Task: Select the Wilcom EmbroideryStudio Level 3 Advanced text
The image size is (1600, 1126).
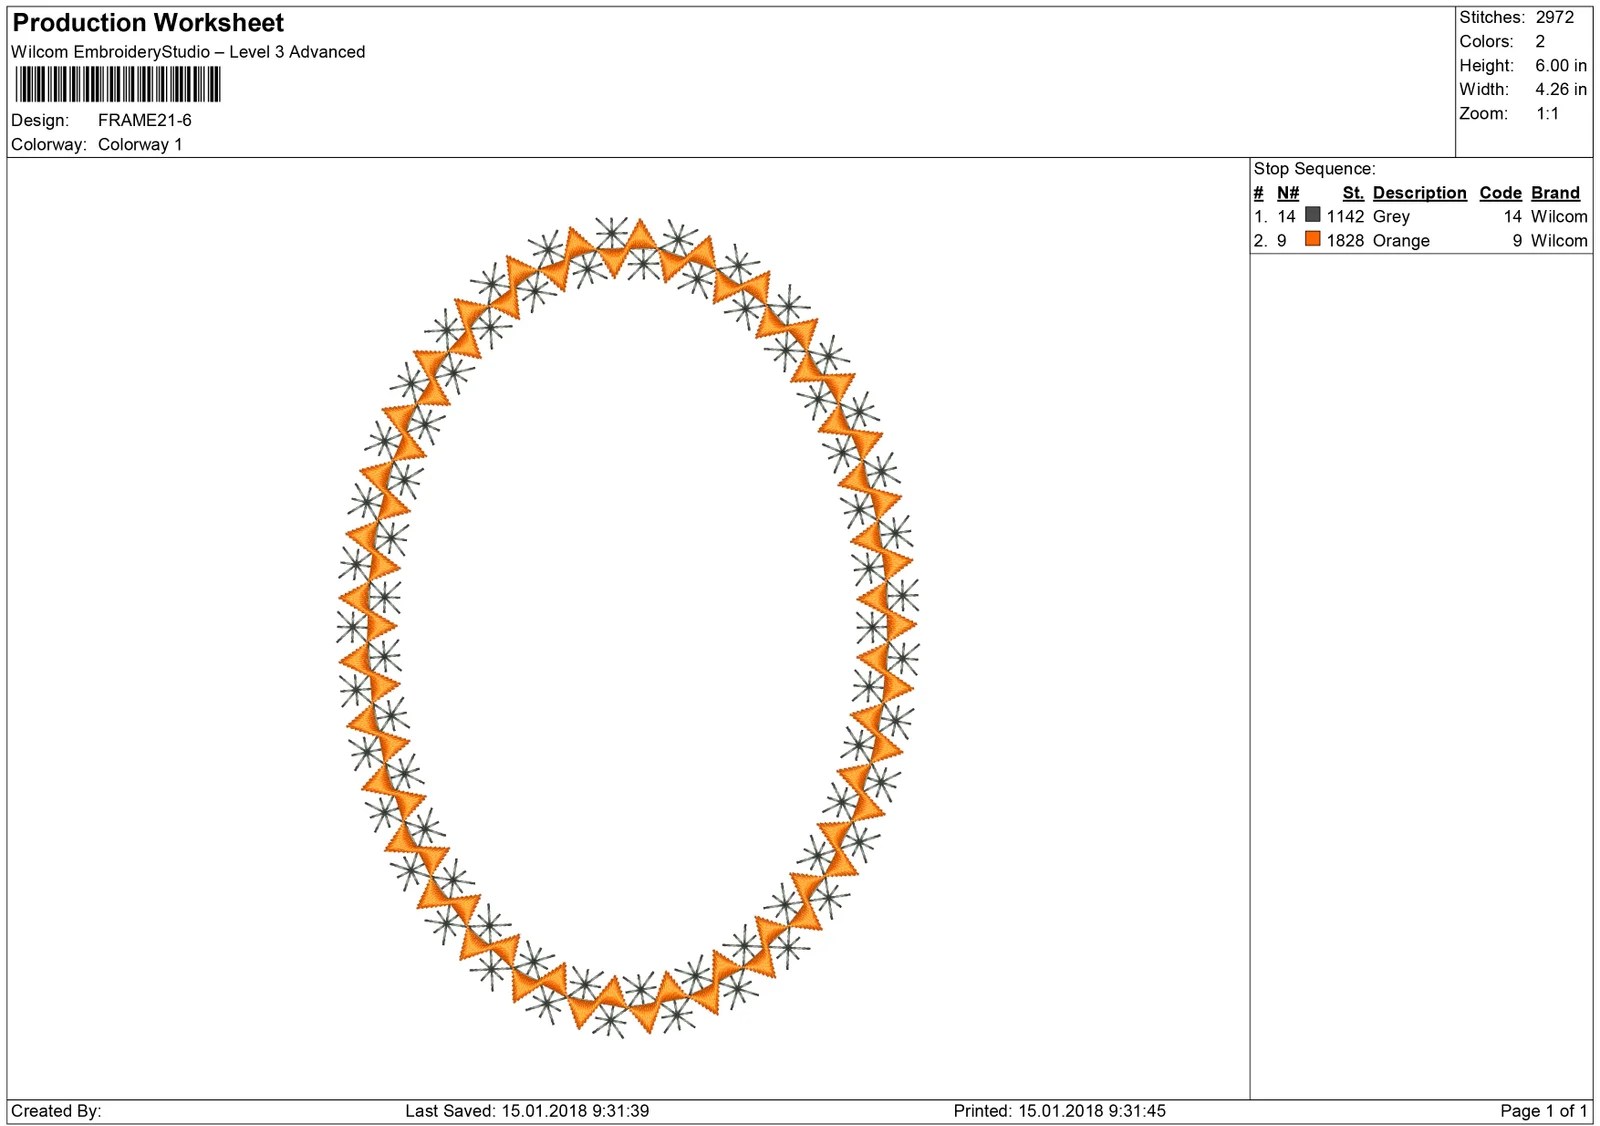Action: pyautogui.click(x=188, y=52)
